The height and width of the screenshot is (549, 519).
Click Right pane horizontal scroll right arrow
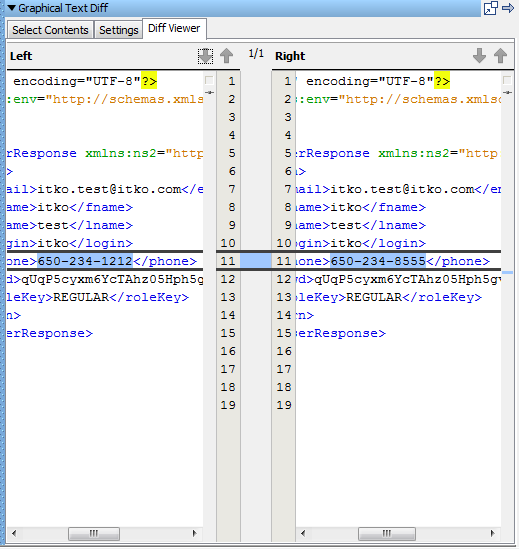pyautogui.click(x=492, y=533)
